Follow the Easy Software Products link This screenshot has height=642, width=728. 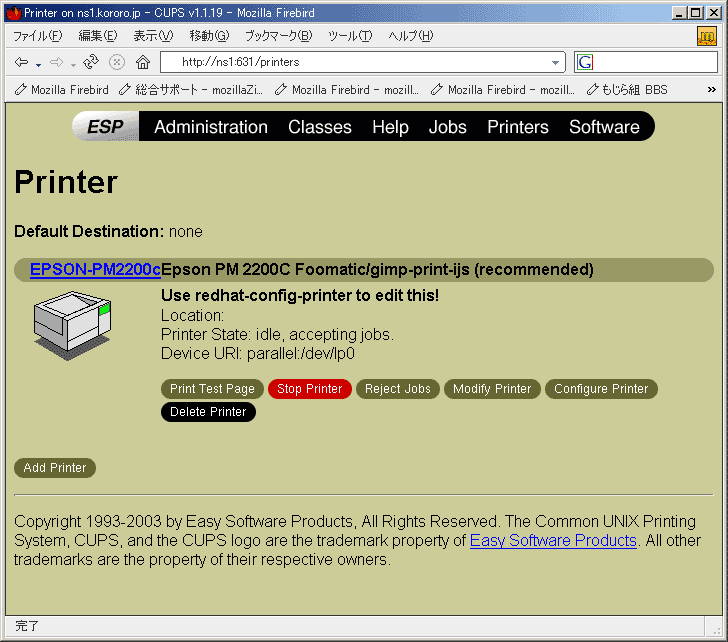553,540
